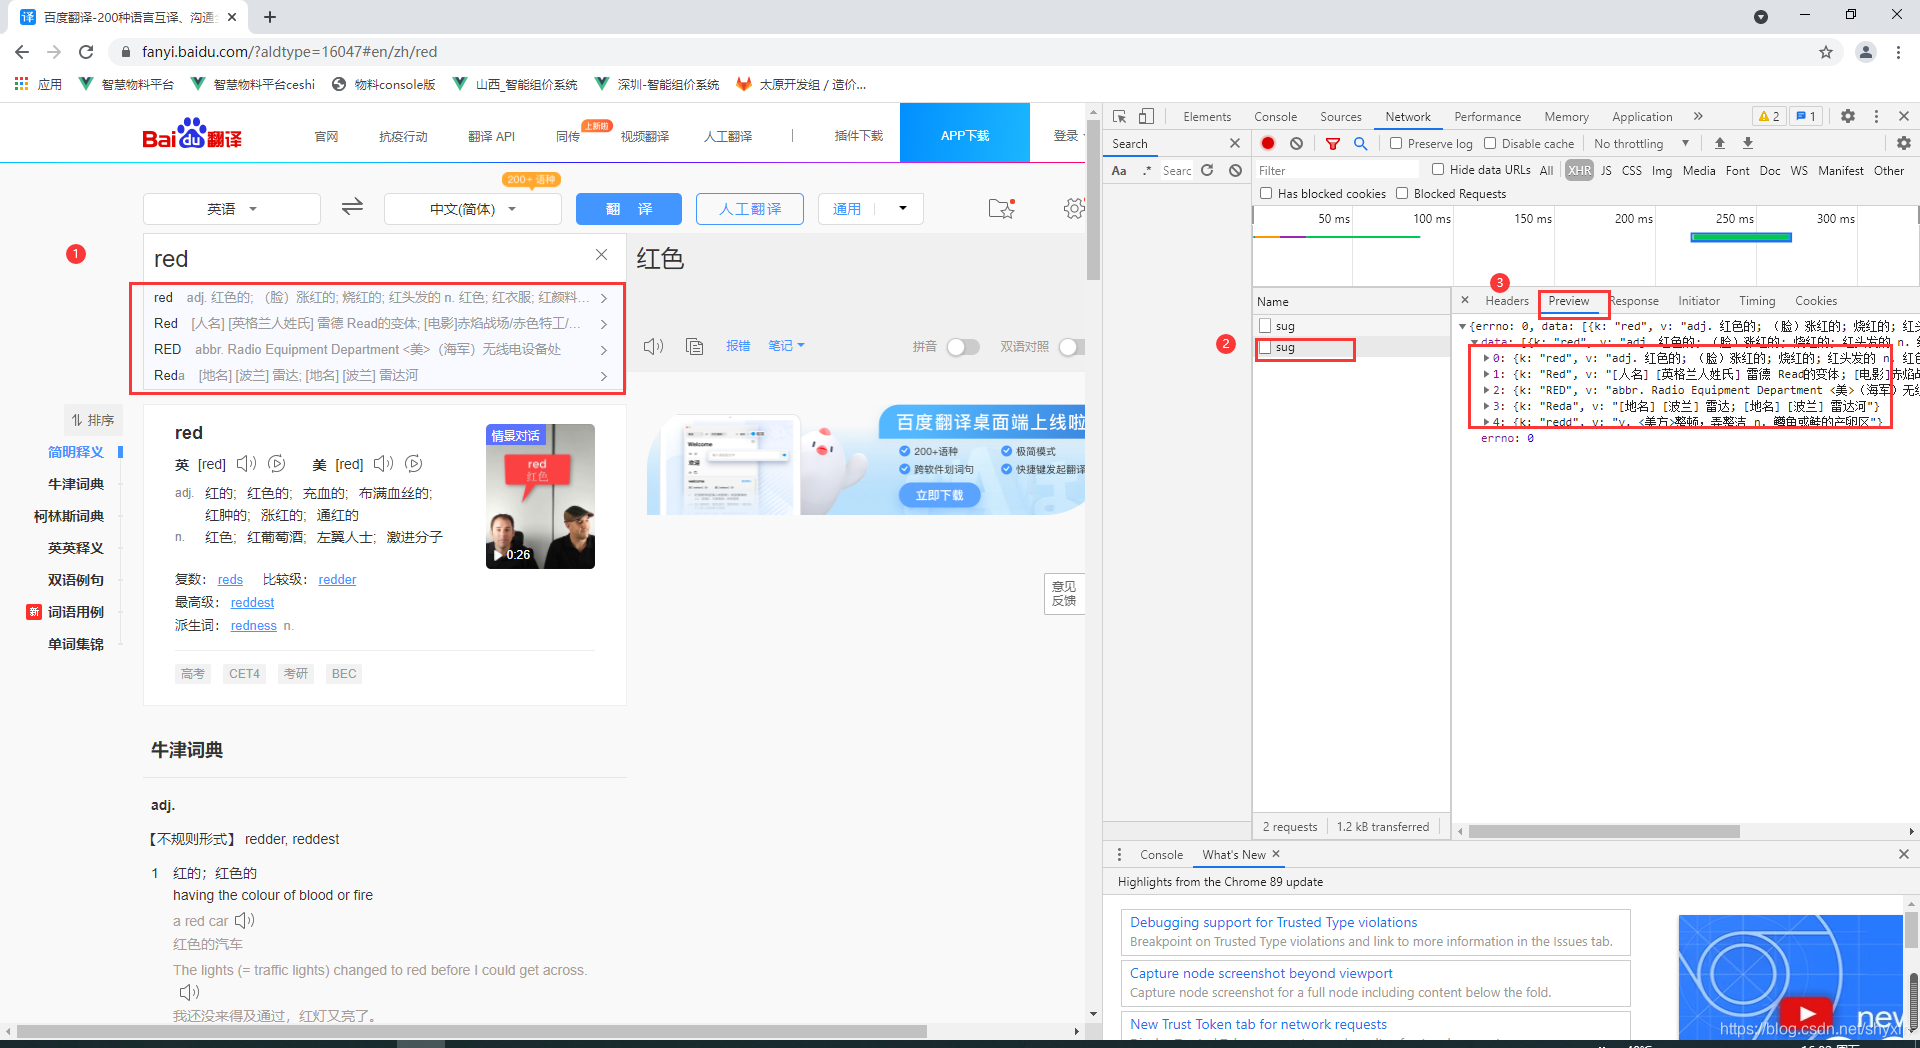Open the 英语 source language dropdown
Image resolution: width=1920 pixels, height=1048 pixels.
pyautogui.click(x=232, y=209)
